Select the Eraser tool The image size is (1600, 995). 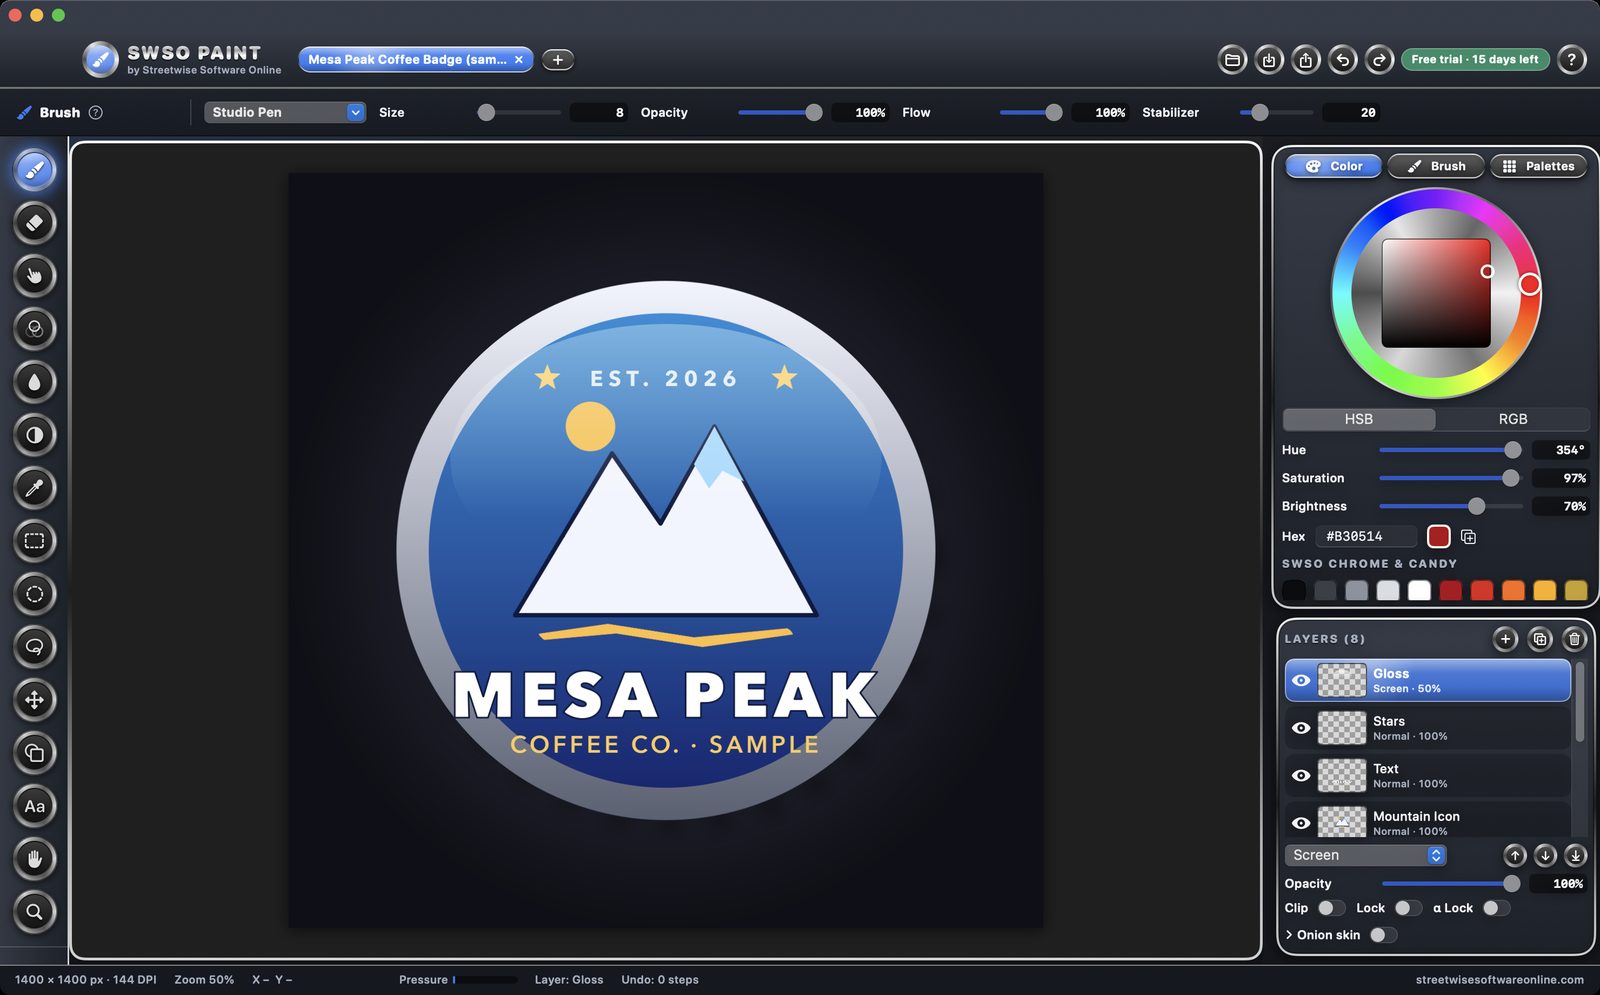[34, 222]
